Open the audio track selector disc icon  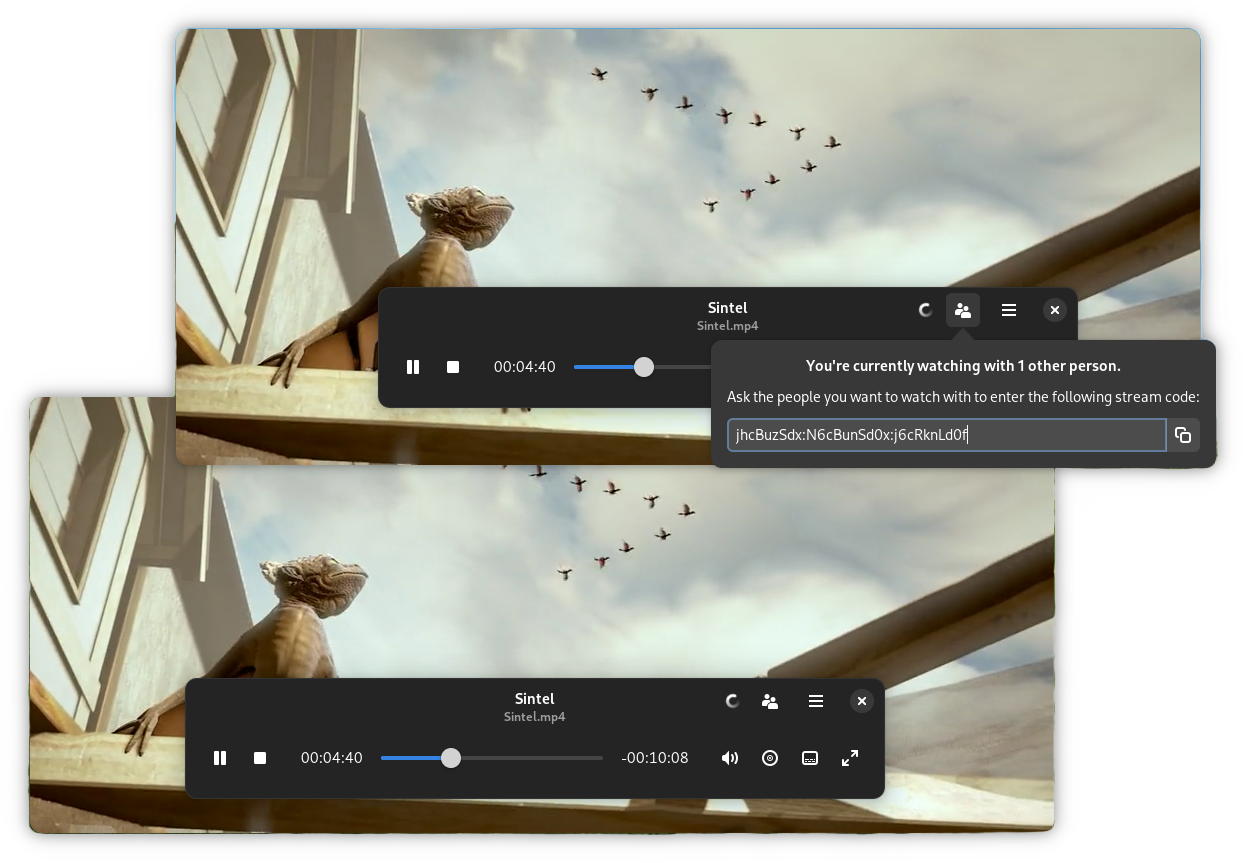pos(770,758)
